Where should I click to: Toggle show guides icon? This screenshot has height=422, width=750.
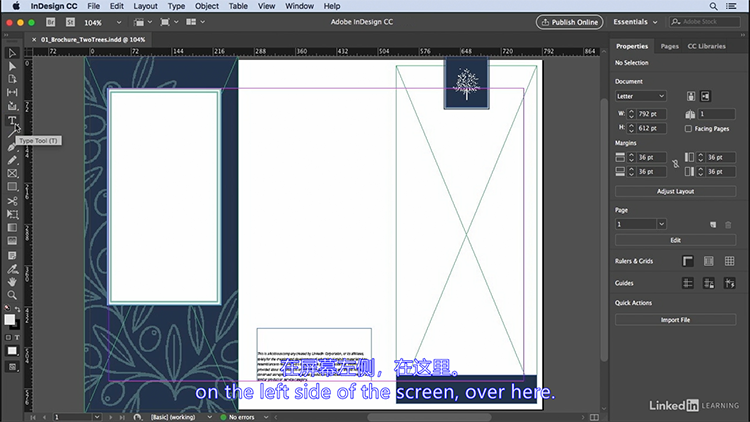[x=688, y=283]
